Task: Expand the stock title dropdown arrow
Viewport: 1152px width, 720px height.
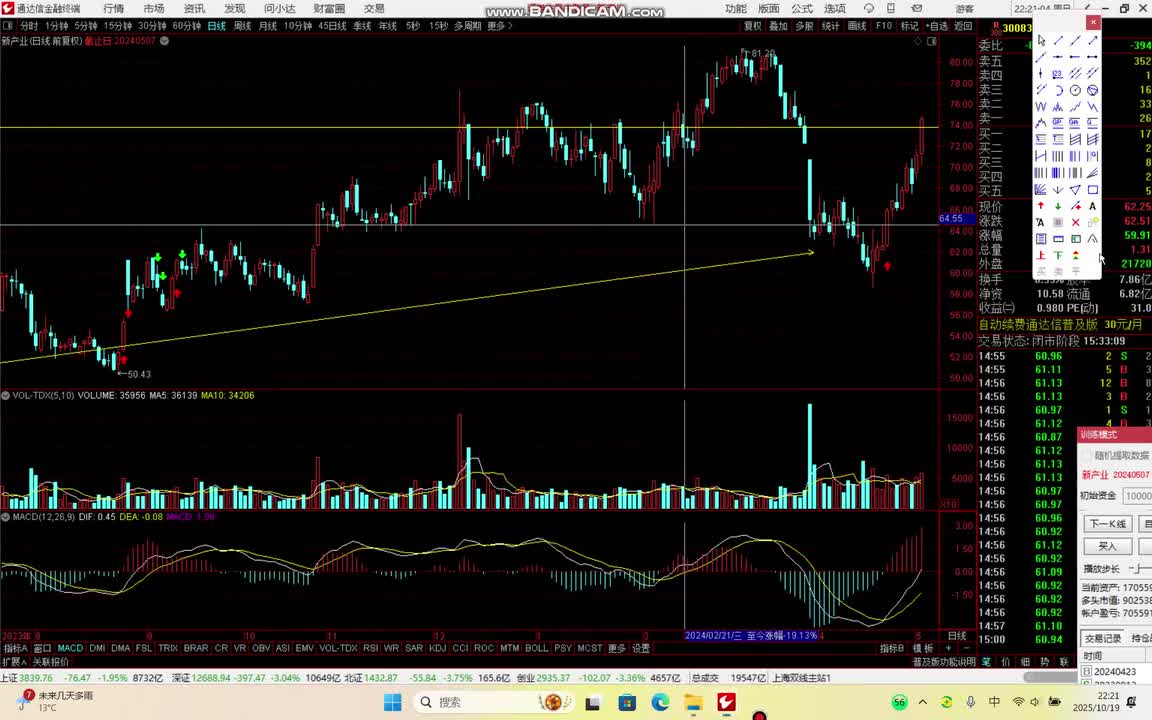Action: pos(165,41)
